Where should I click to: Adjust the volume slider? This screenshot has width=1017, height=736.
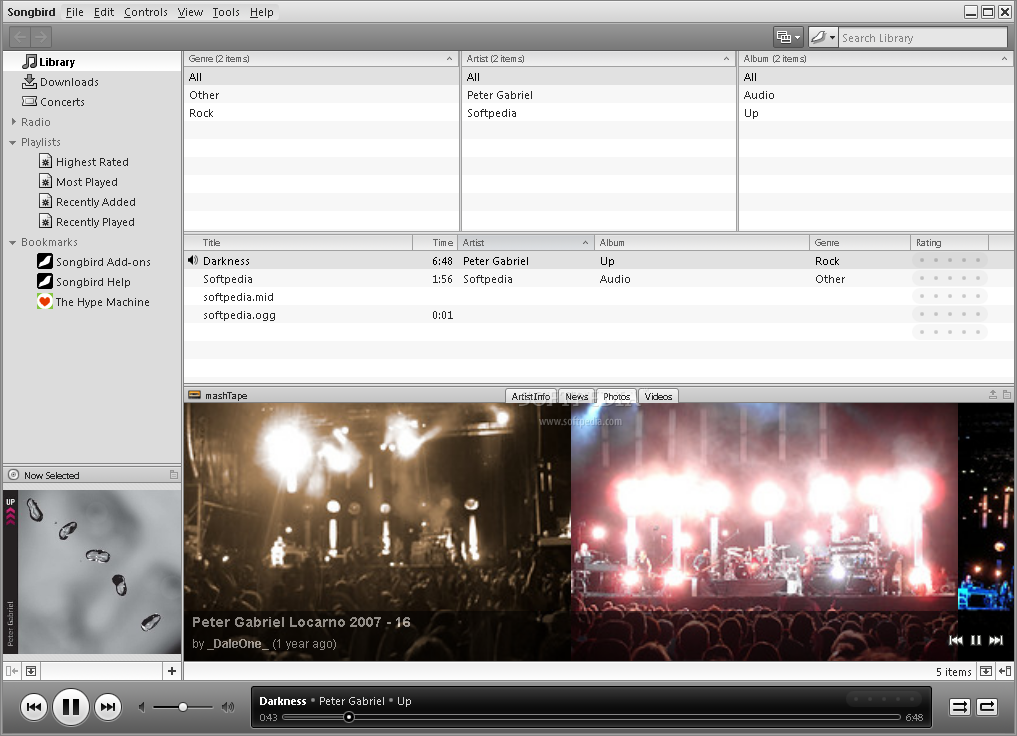click(183, 707)
